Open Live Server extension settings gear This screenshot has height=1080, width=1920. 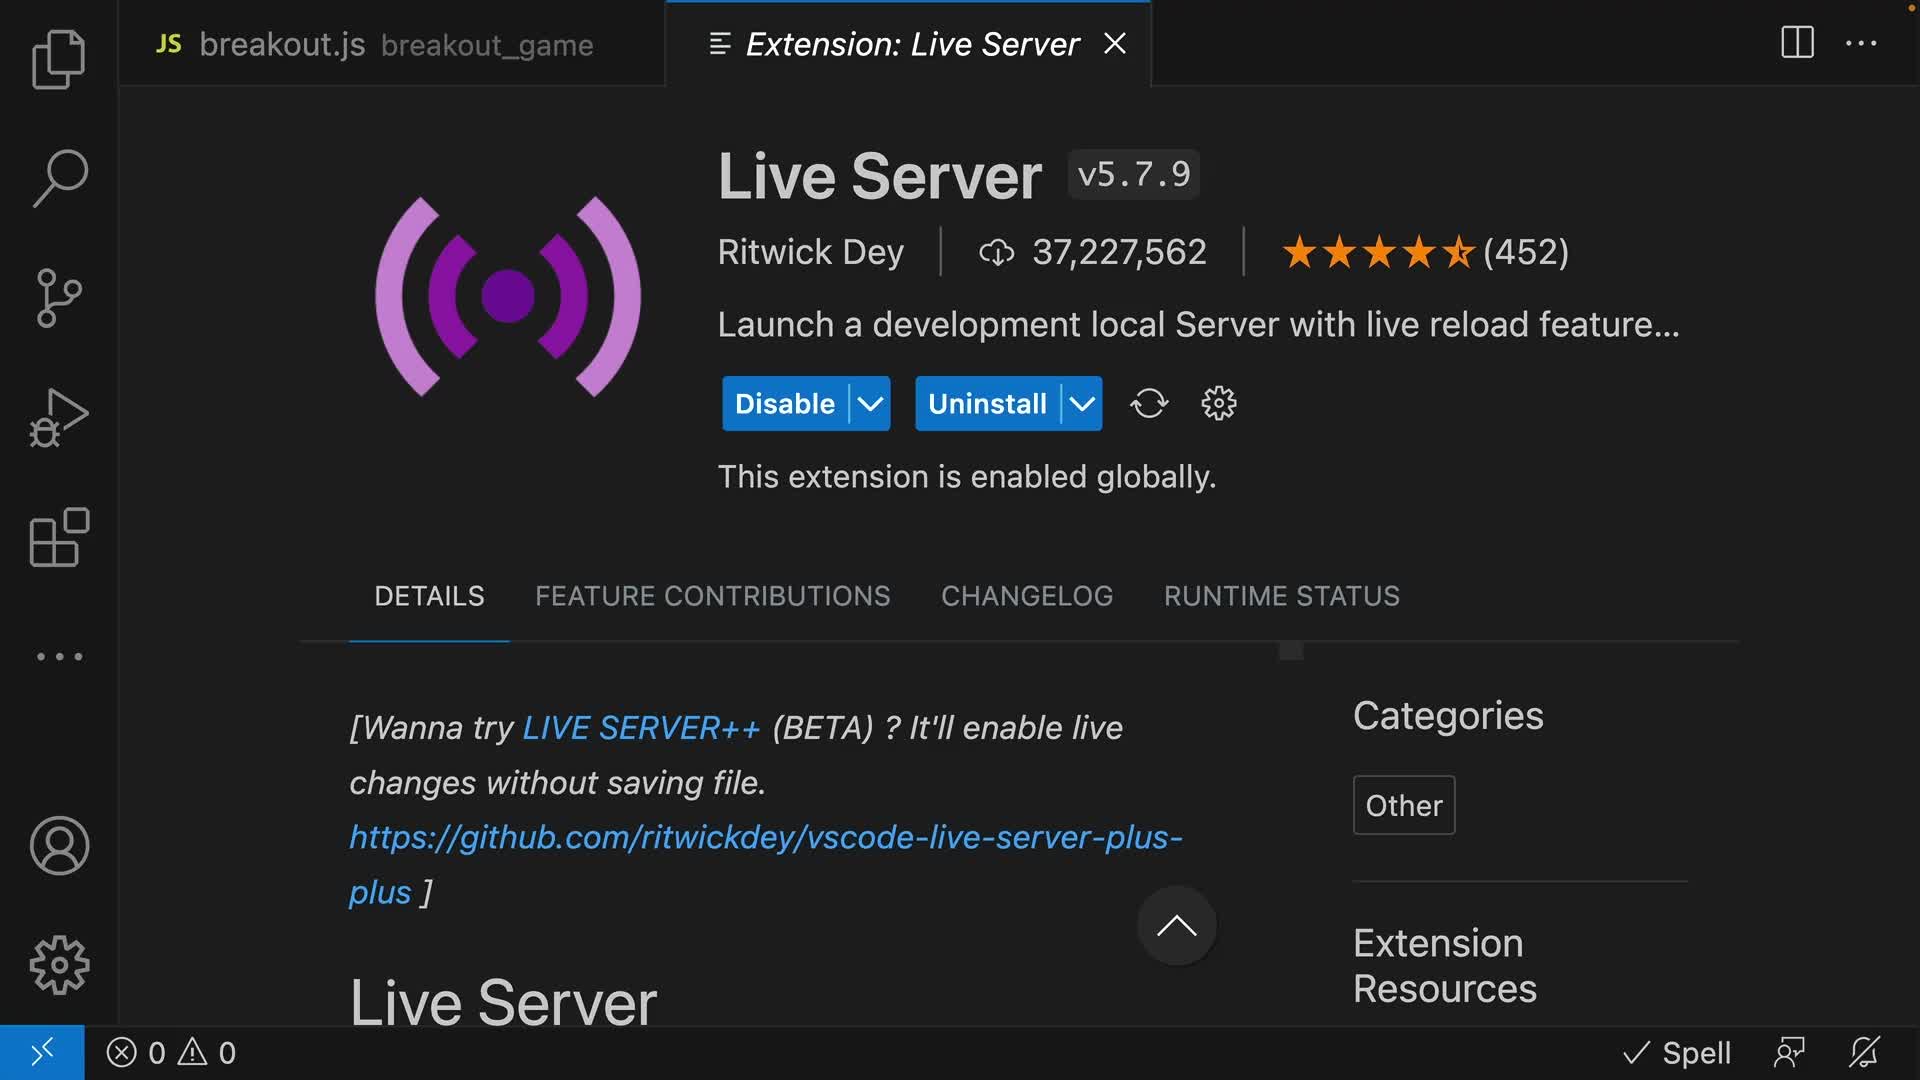point(1218,403)
